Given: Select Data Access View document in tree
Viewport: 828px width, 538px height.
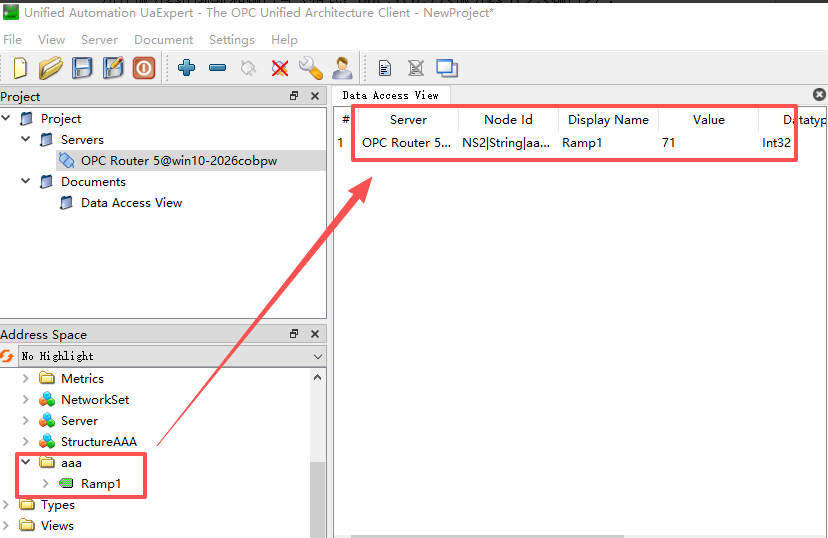Looking at the screenshot, I should tap(131, 203).
